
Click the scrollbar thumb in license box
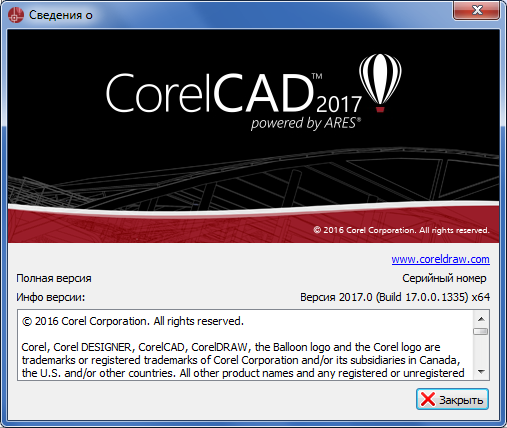tap(481, 331)
